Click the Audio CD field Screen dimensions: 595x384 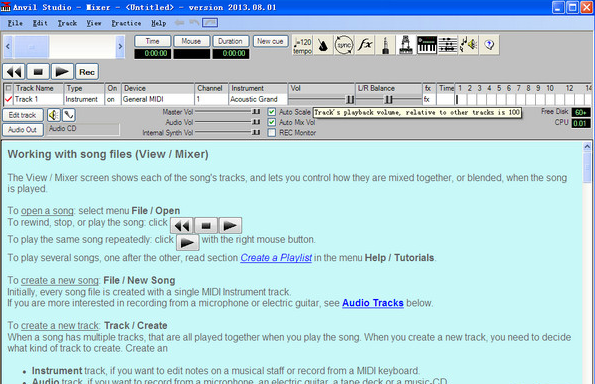[x=83, y=129]
